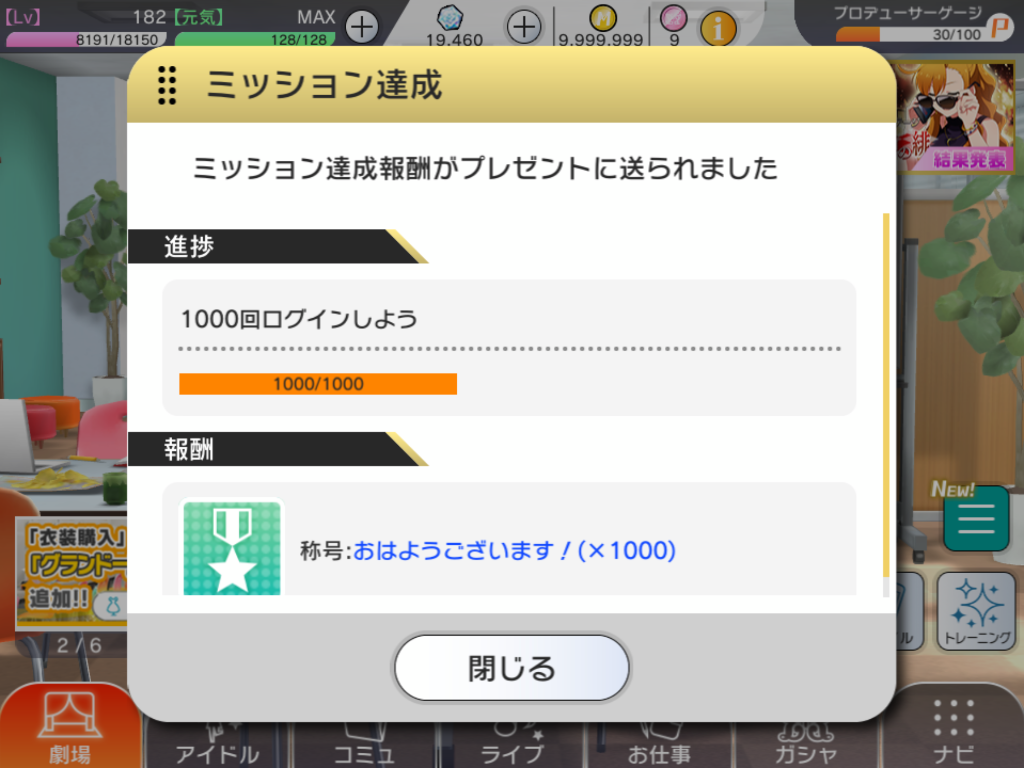Switch to the アイドル tab
Image resolution: width=1024 pixels, height=768 pixels.
217,744
